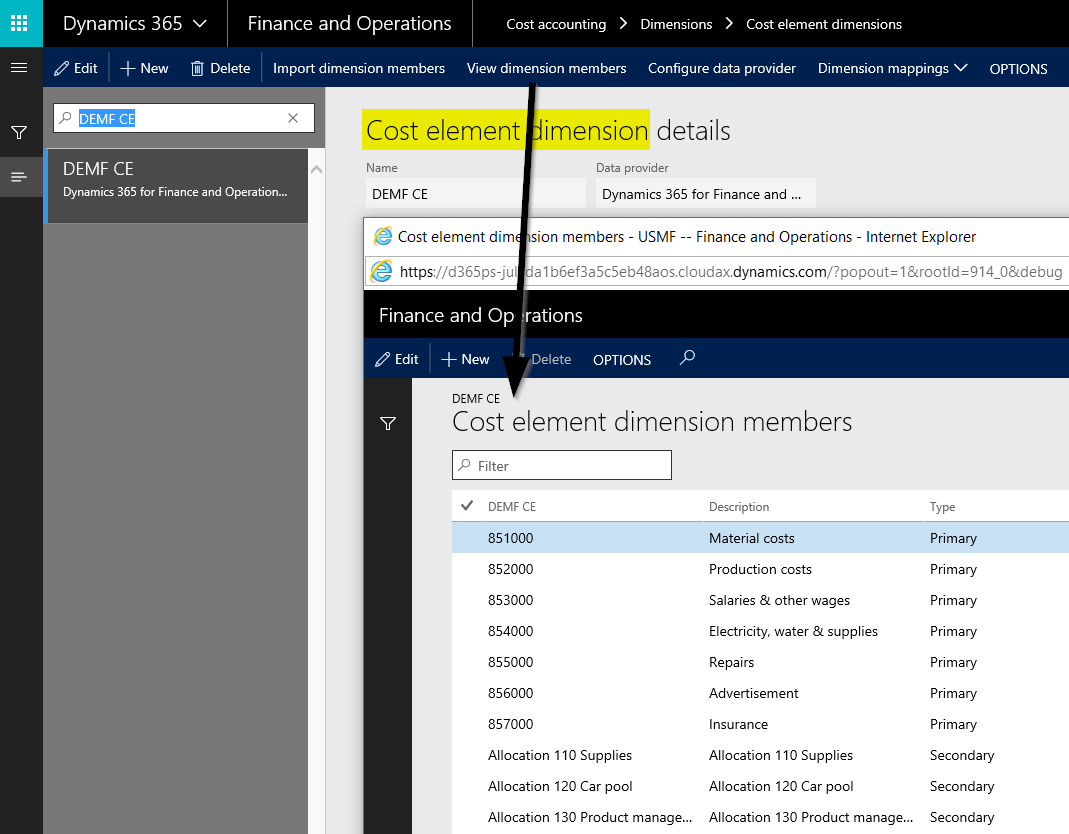Select the 853000 Salaries & other wages row
The height and width of the screenshot is (834, 1069).
700,600
